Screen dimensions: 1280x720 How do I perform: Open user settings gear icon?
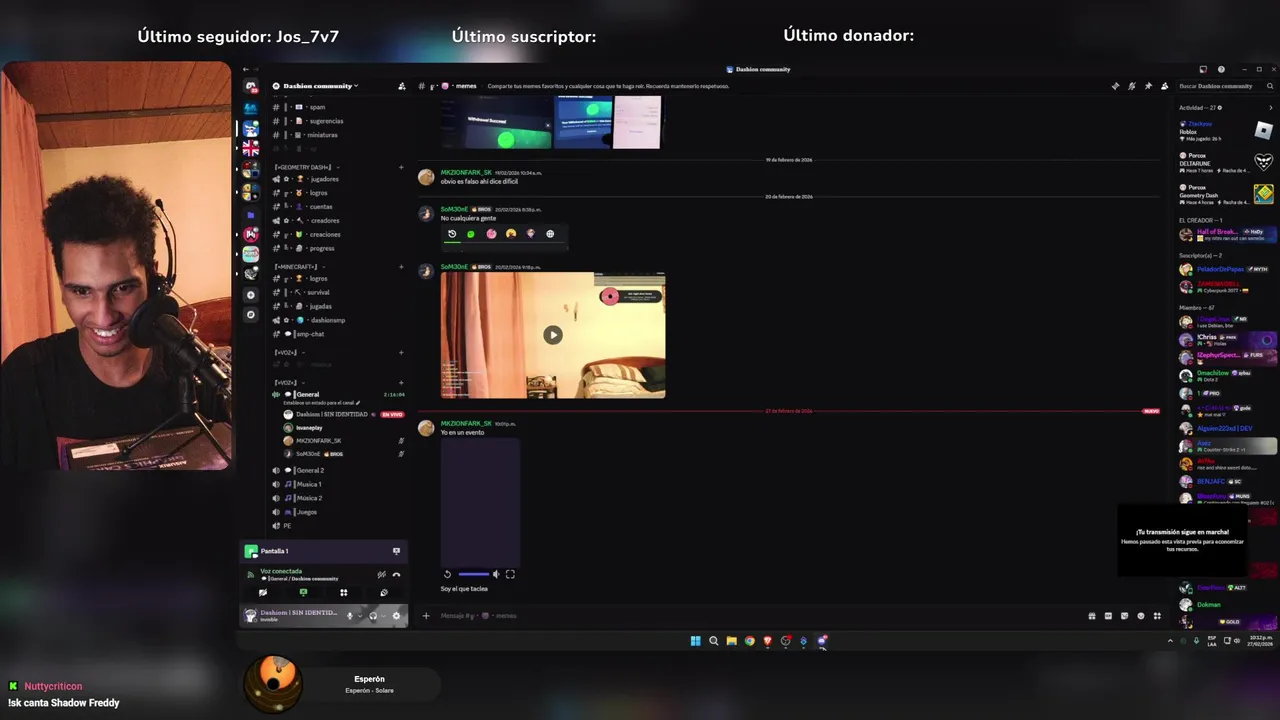click(396, 616)
